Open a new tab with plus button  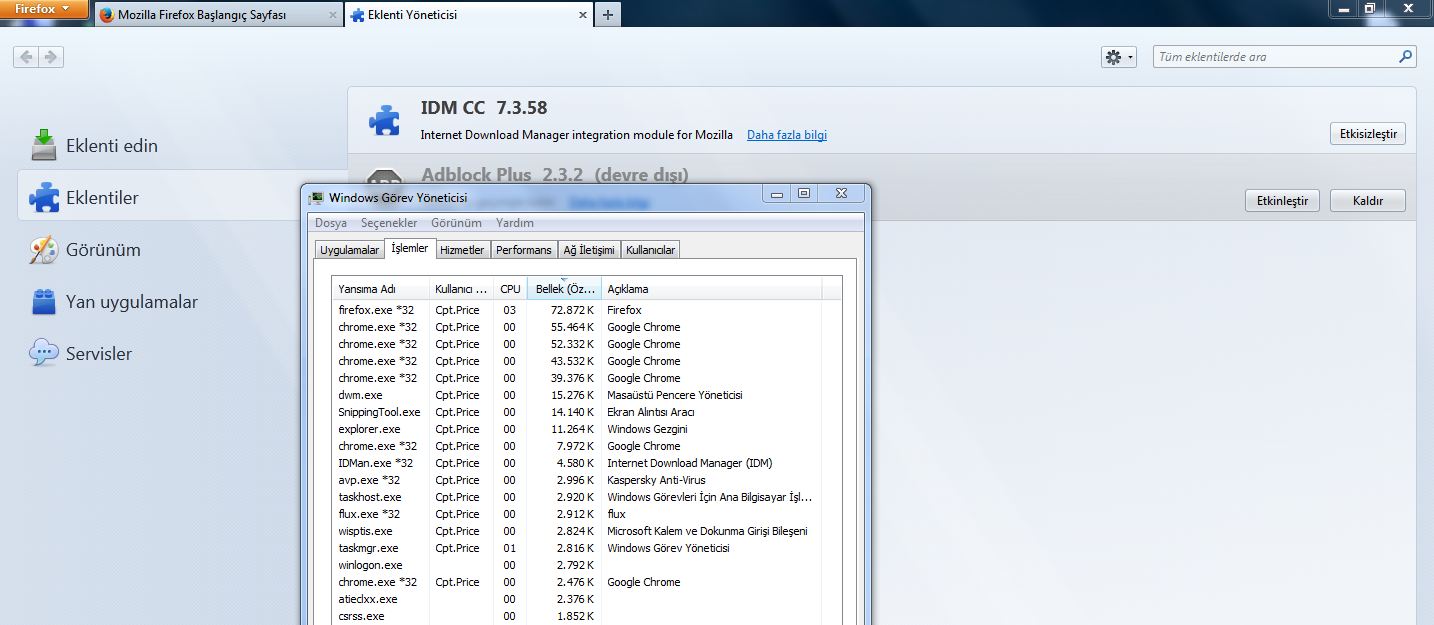pyautogui.click(x=608, y=15)
